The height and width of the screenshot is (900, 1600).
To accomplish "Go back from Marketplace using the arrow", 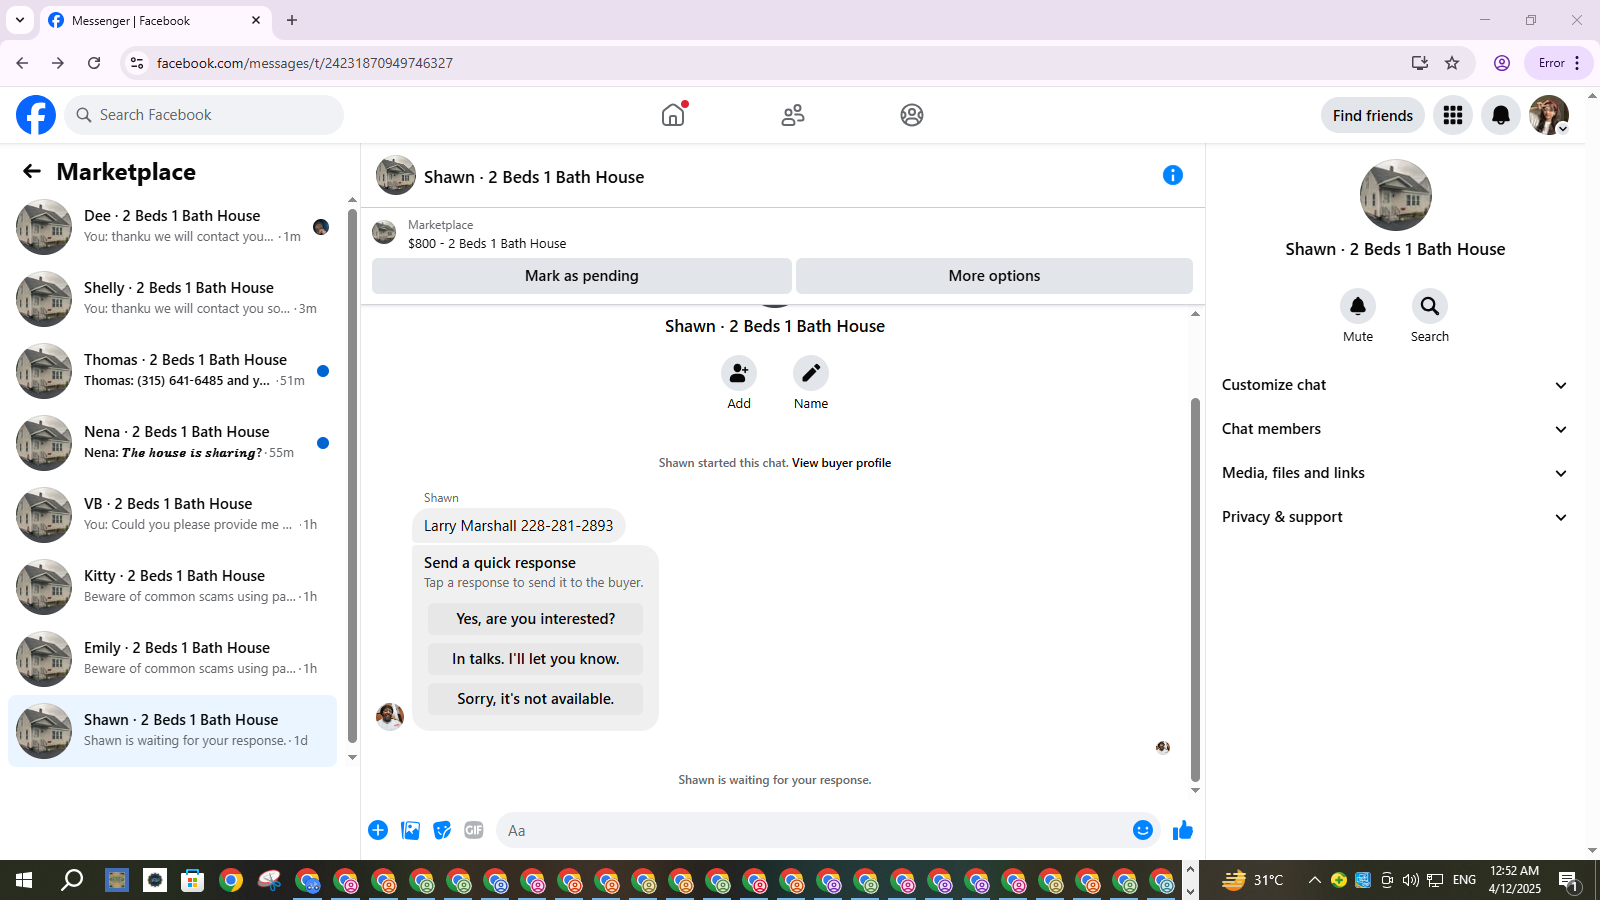I will [x=32, y=171].
